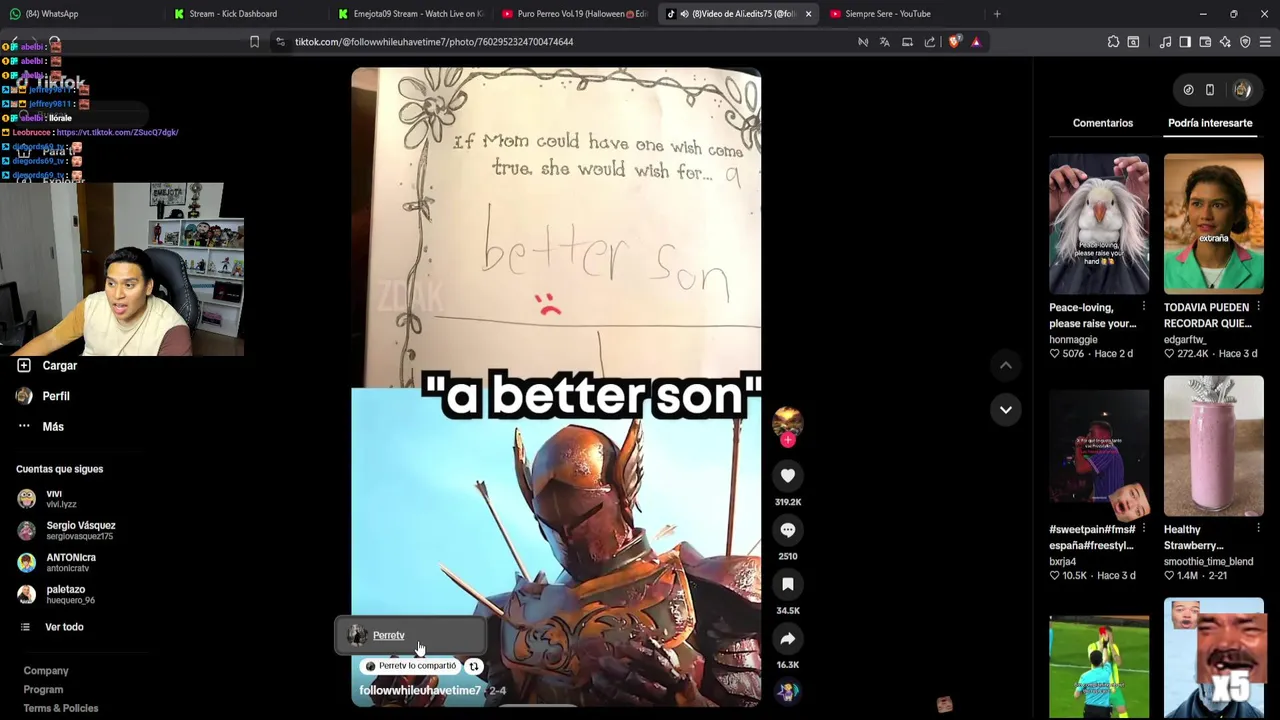The height and width of the screenshot is (720, 1280).
Task: Close the active TikTok browser tab
Action: click(808, 14)
